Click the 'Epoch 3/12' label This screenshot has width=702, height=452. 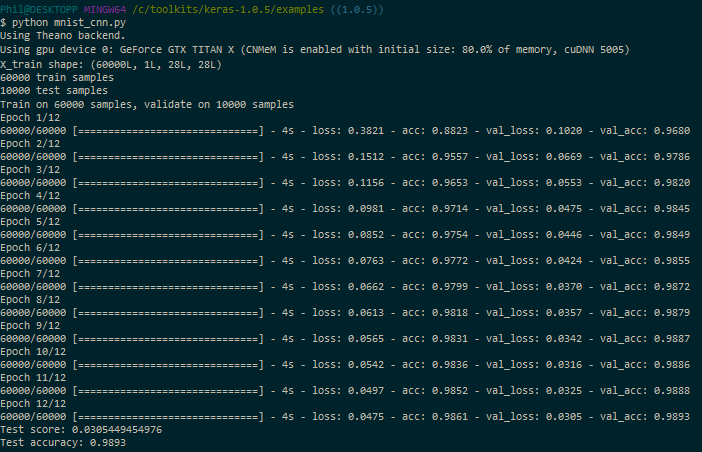[30, 170]
